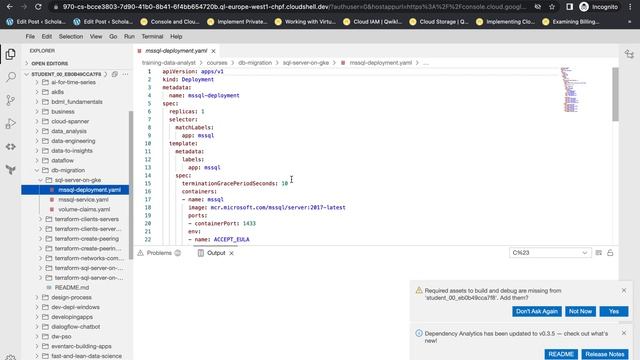
Task: Close the mssql-deployment.yaml editor tab
Action: pos(213,51)
